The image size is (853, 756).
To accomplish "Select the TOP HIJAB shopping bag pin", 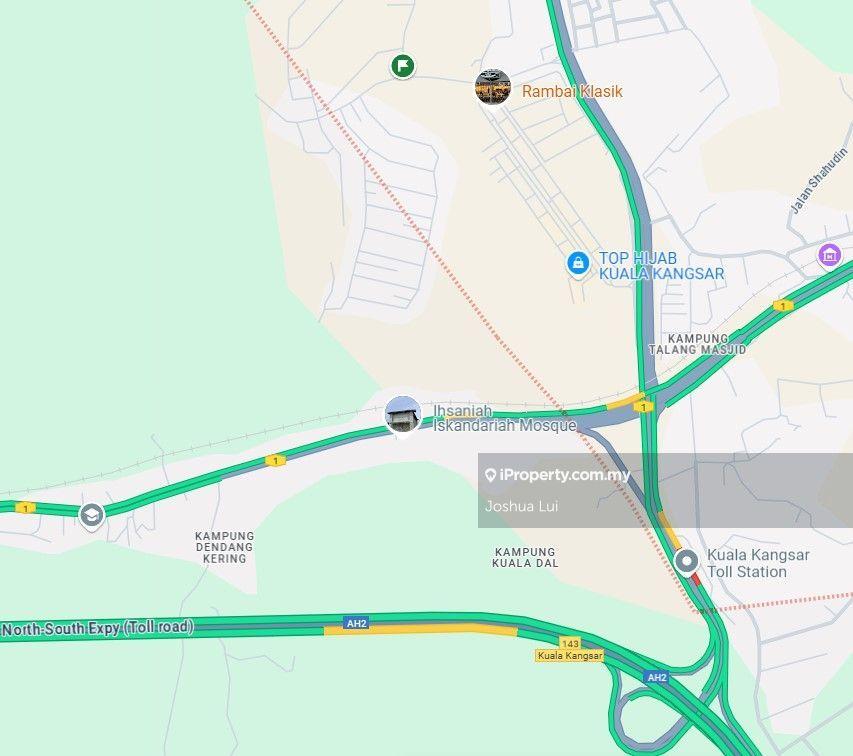I will [578, 264].
